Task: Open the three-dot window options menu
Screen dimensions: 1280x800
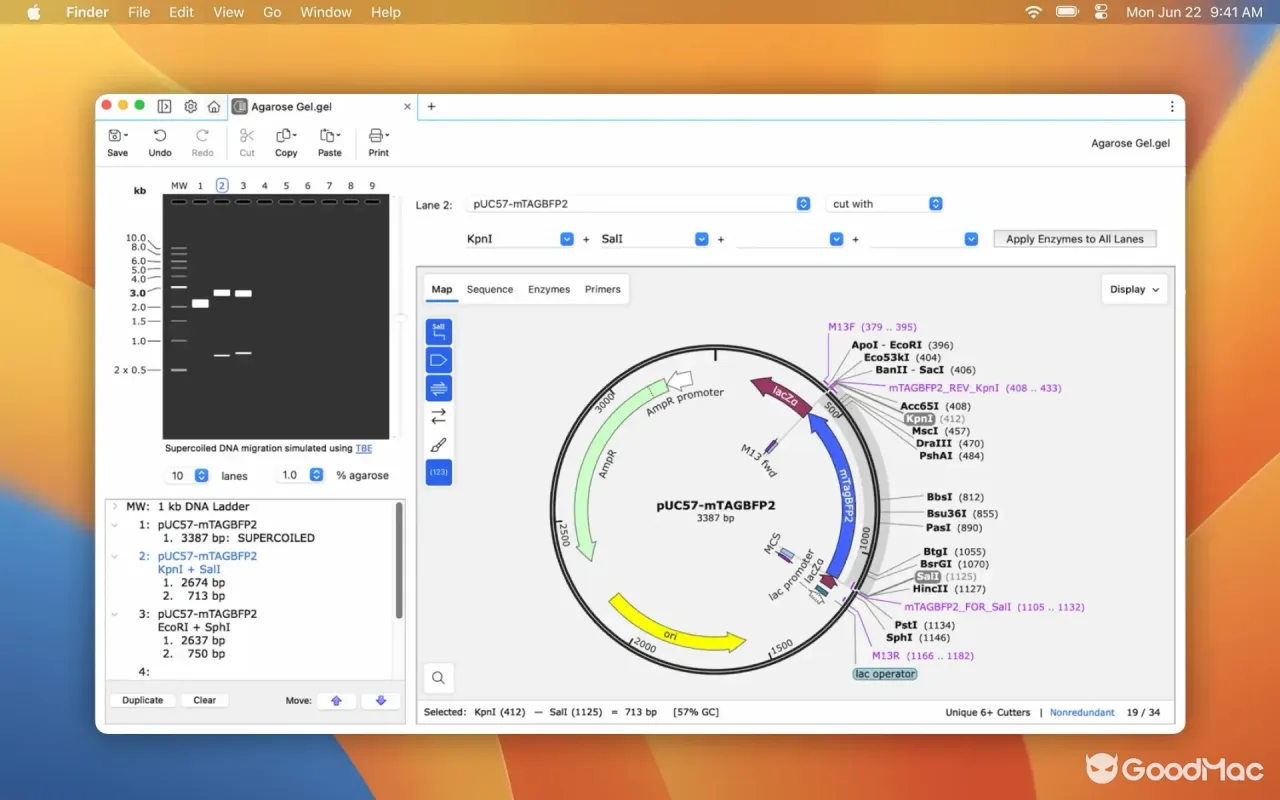Action: [1172, 107]
